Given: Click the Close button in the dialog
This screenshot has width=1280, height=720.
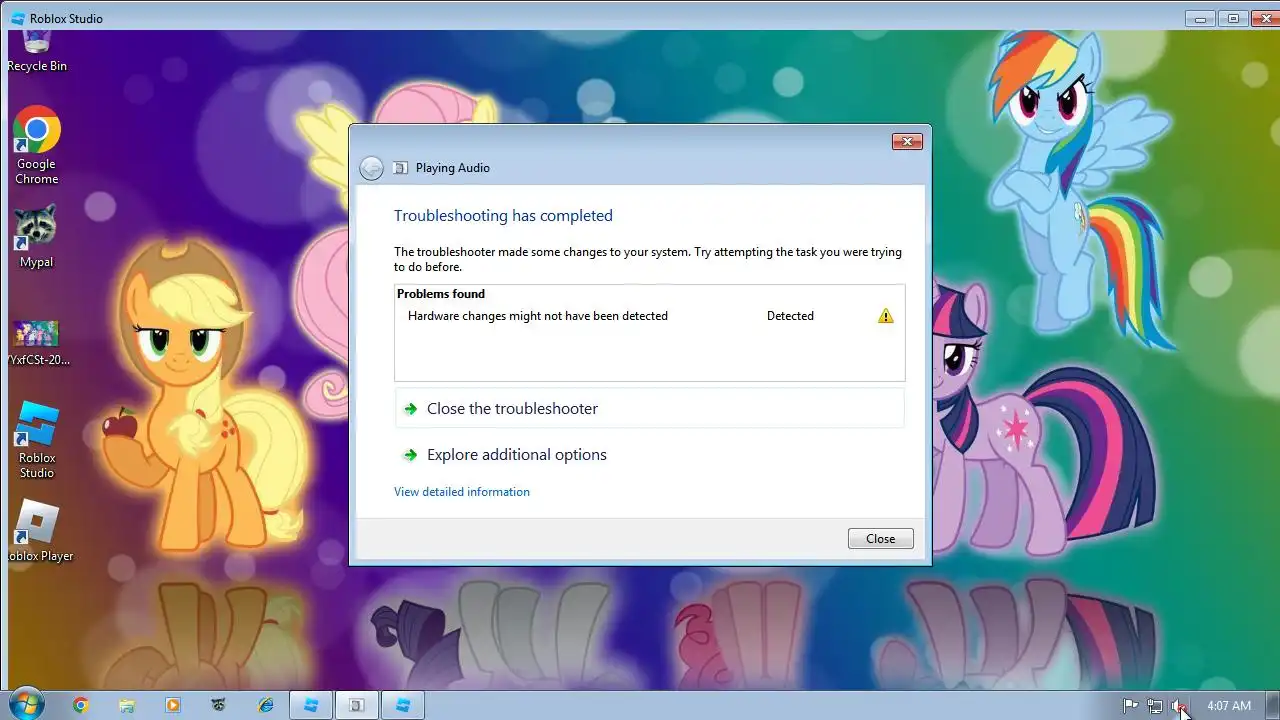Looking at the screenshot, I should 881,539.
